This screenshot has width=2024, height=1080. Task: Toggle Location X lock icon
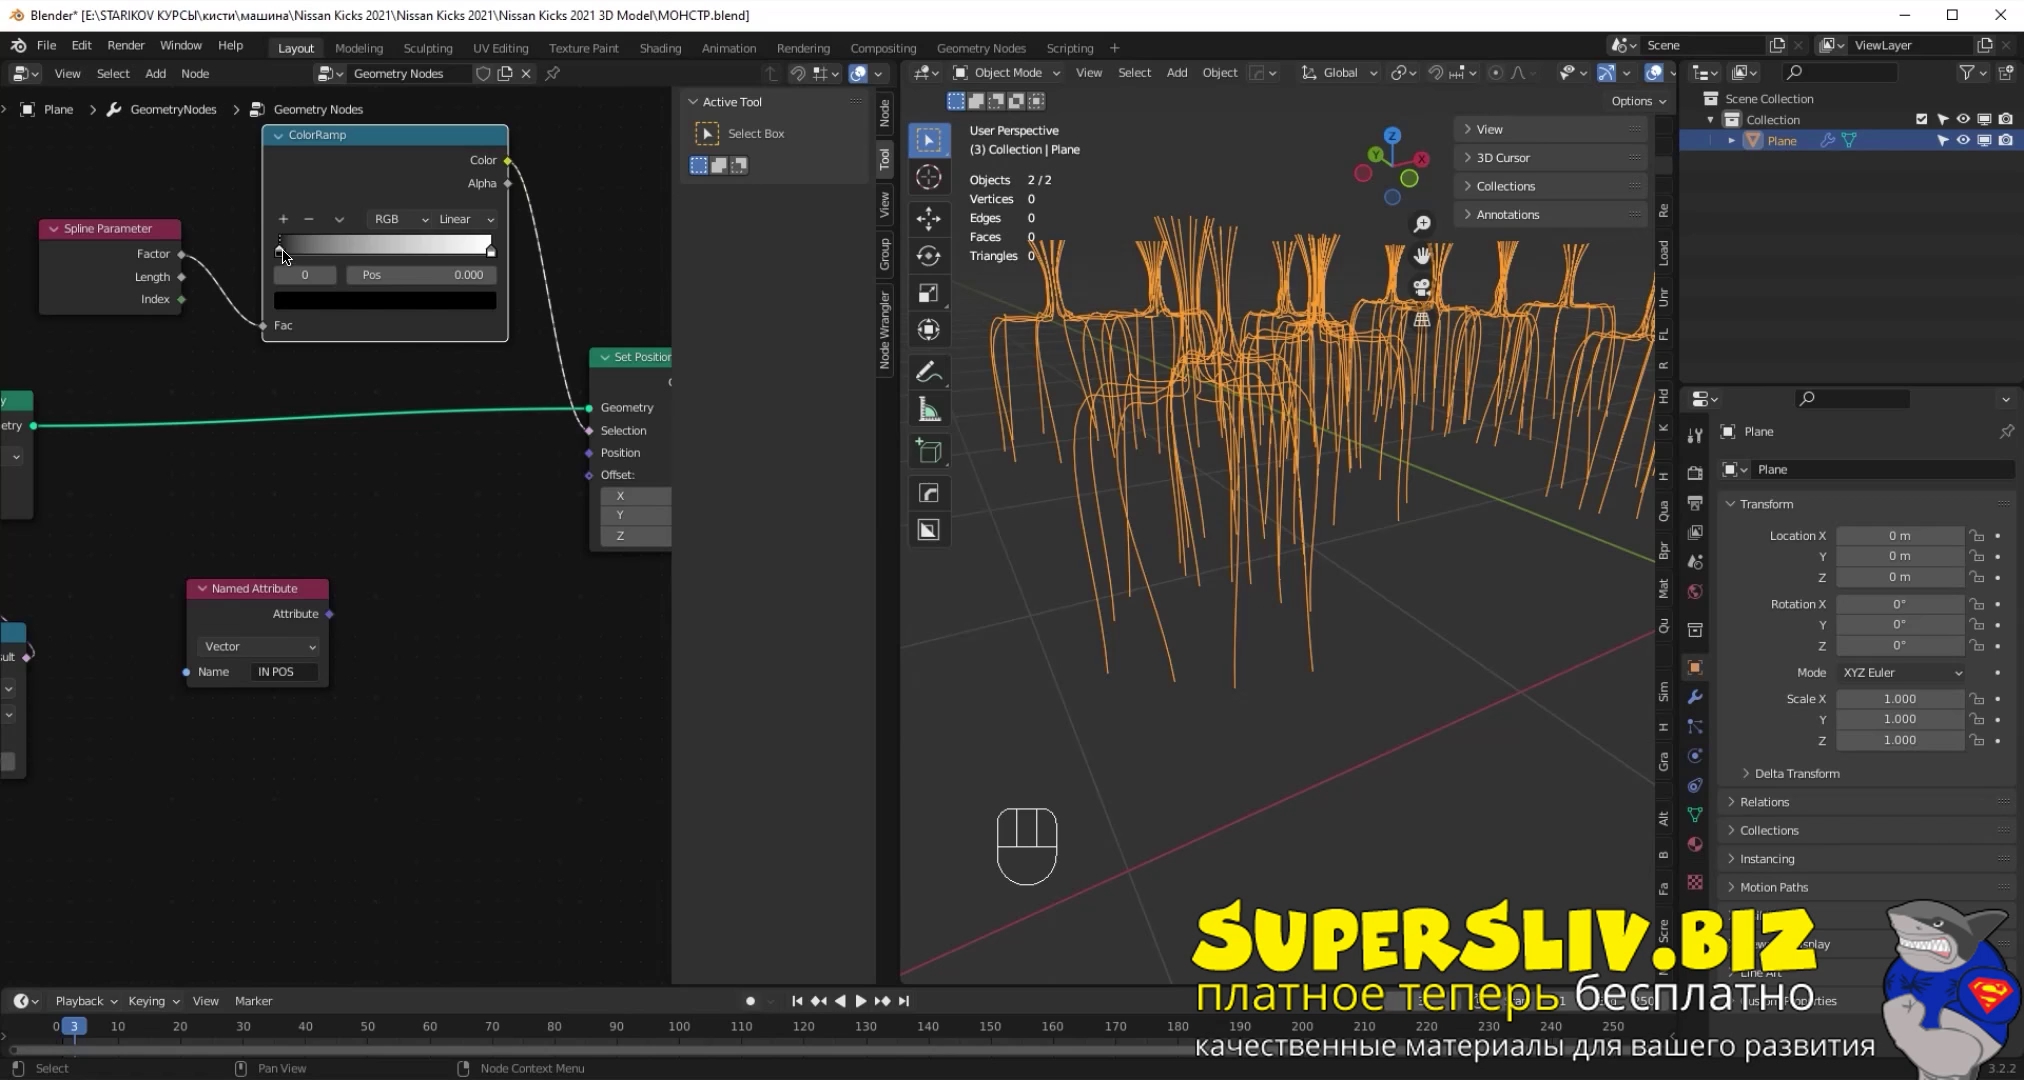pos(1976,536)
